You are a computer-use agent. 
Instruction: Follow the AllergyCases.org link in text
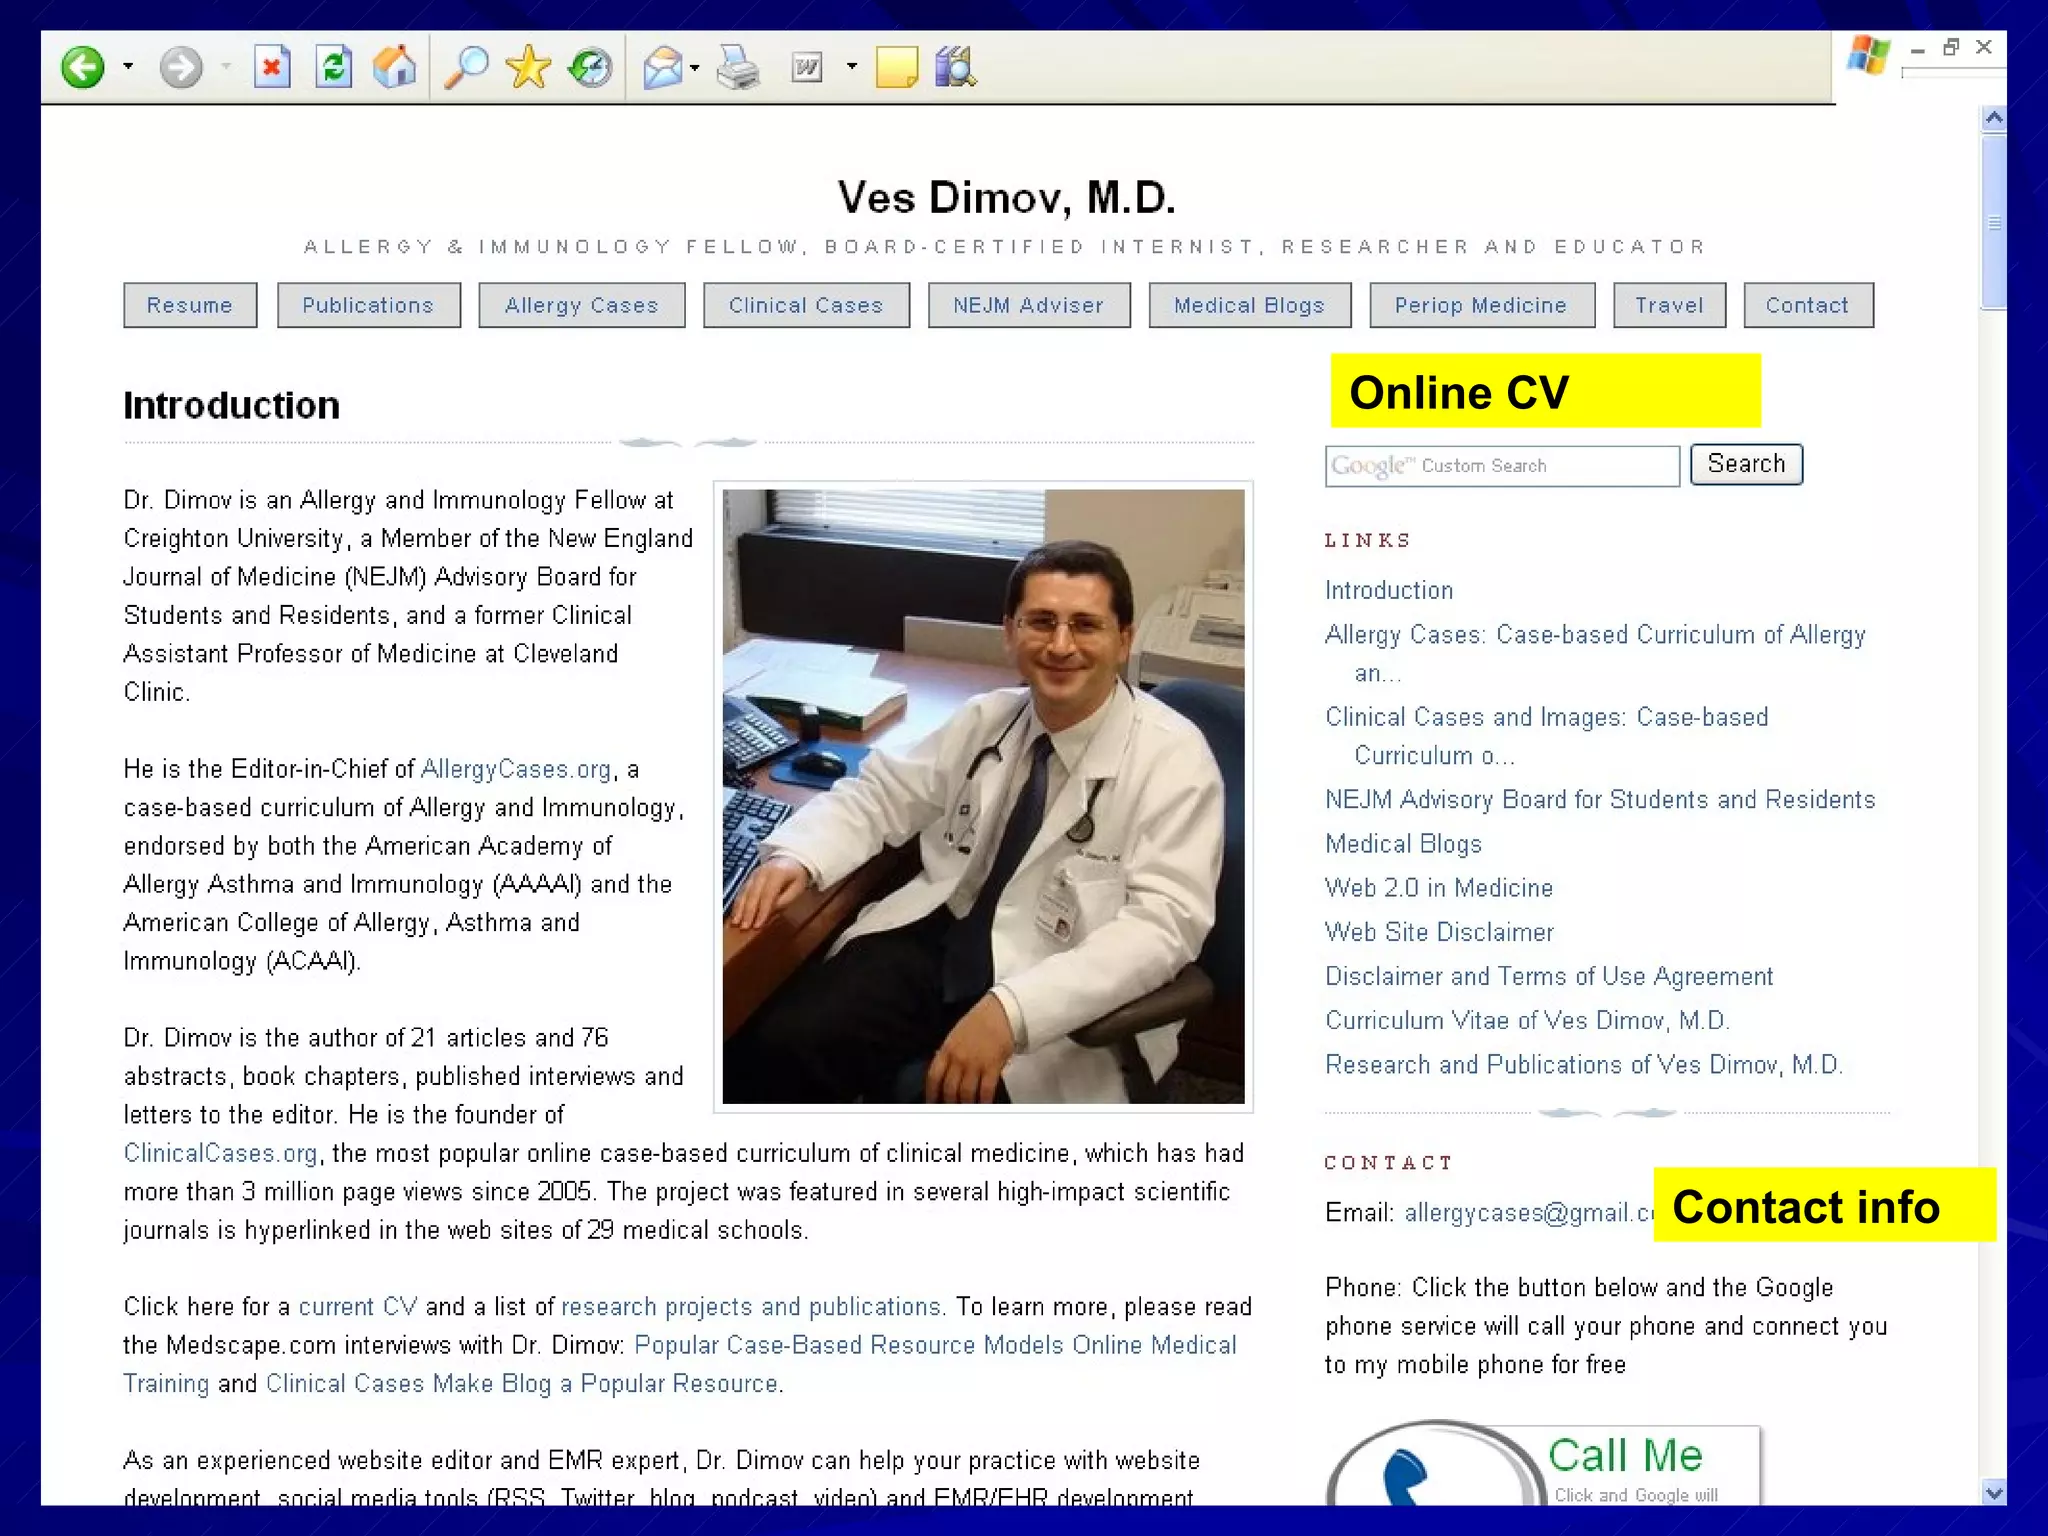point(516,769)
